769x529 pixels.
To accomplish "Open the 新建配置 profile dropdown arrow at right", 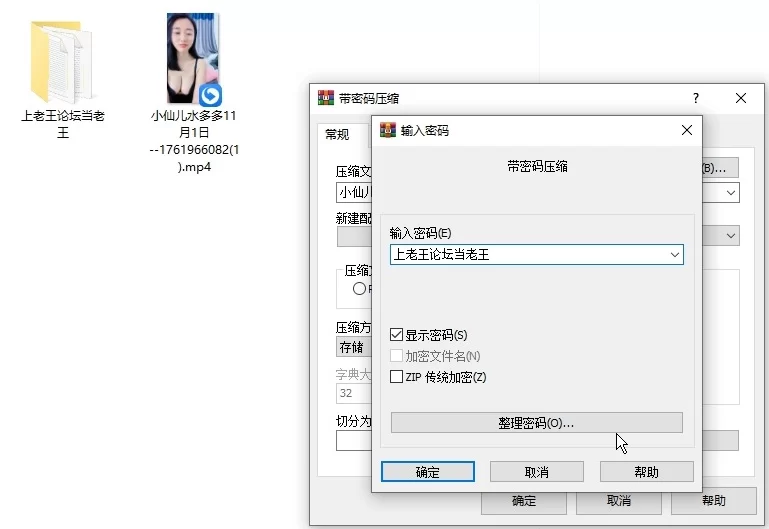I will pyautogui.click(x=730, y=236).
